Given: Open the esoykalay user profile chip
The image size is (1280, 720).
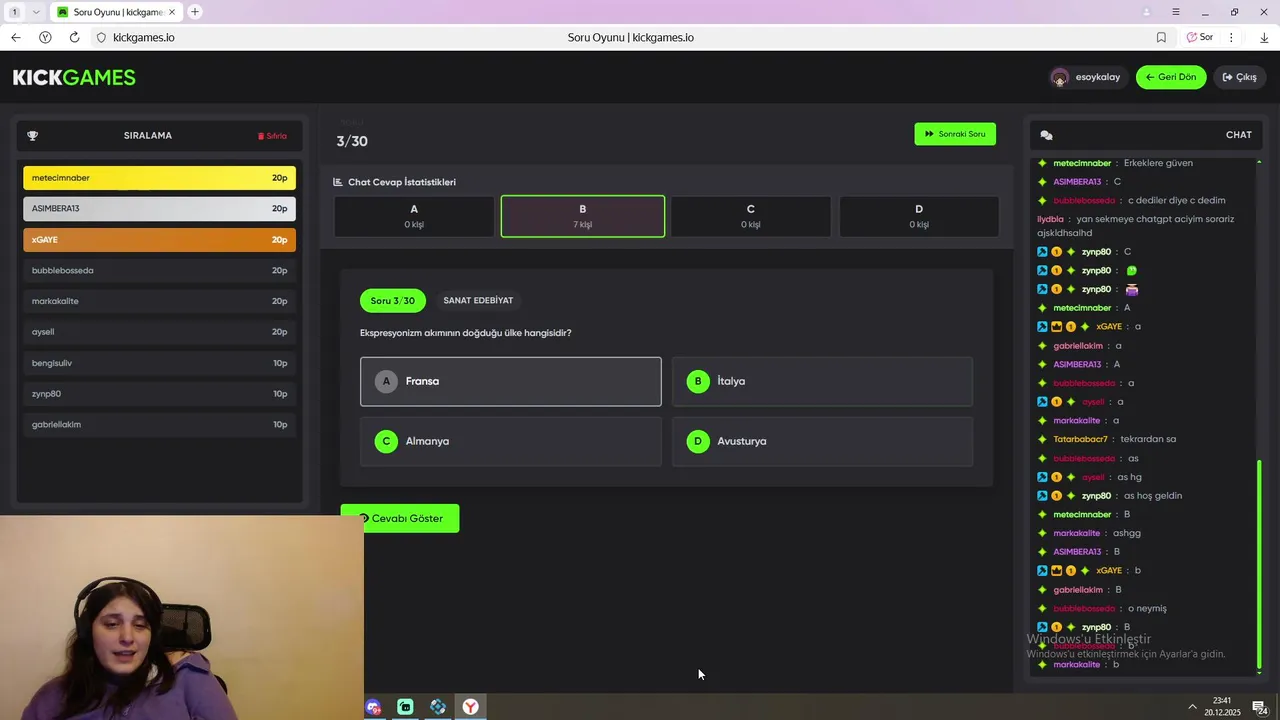Looking at the screenshot, I should 1088,77.
